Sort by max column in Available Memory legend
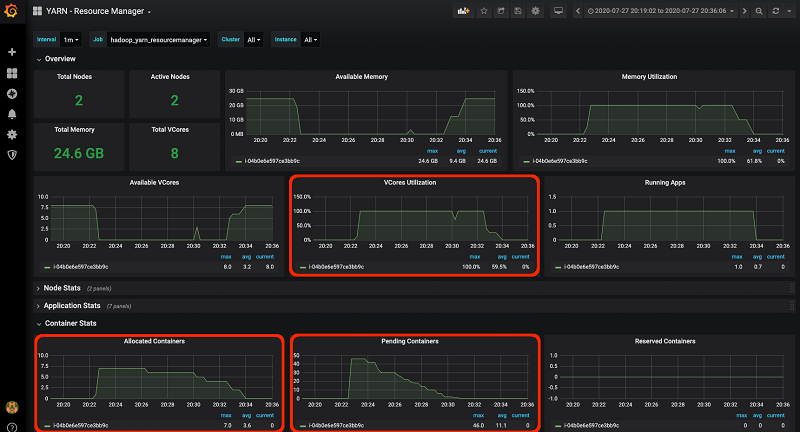Screen dimensions: 800x432 tap(432, 151)
